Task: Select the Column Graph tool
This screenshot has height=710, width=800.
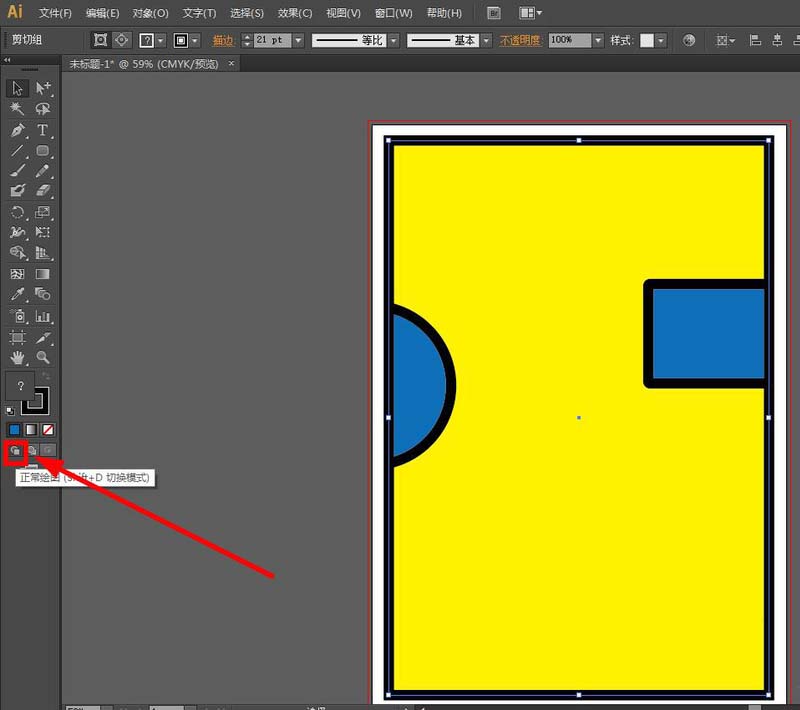Action: (43, 316)
